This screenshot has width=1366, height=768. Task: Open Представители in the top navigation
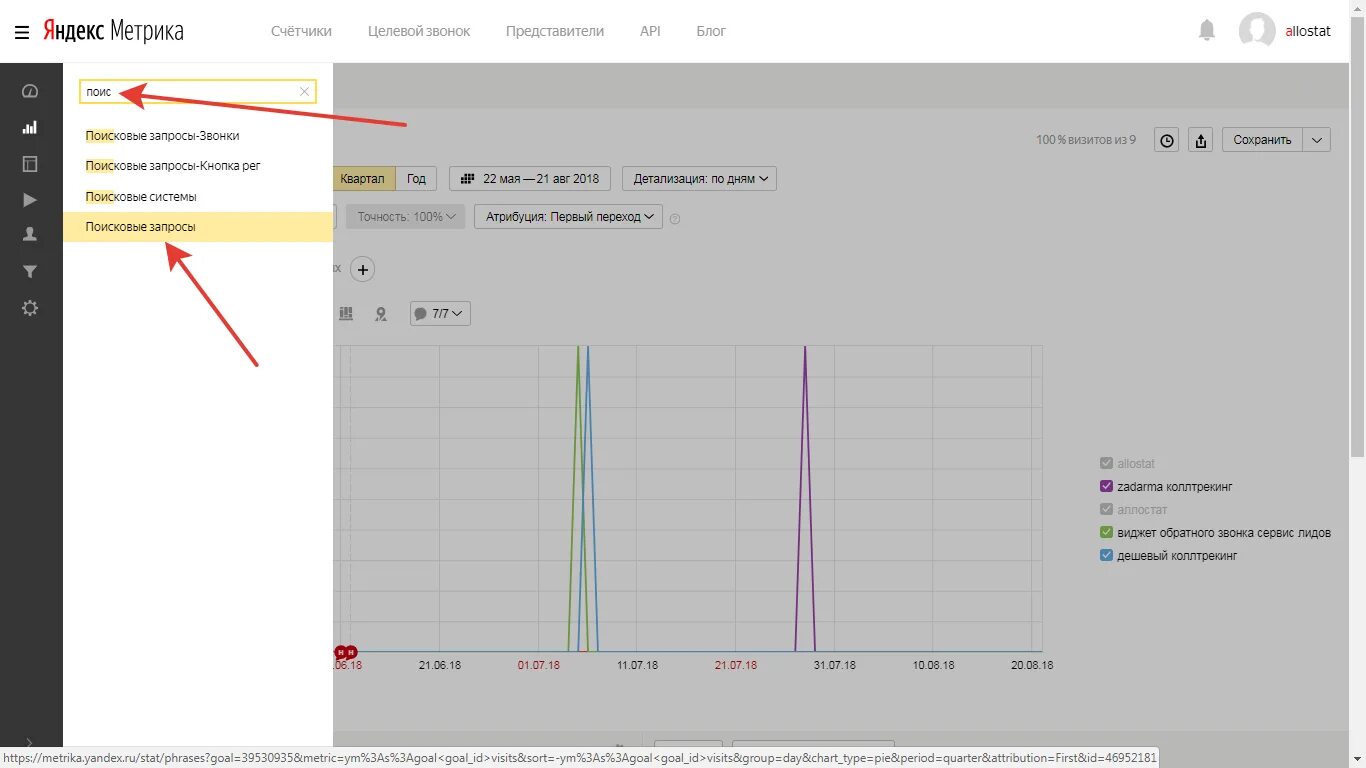pos(555,31)
